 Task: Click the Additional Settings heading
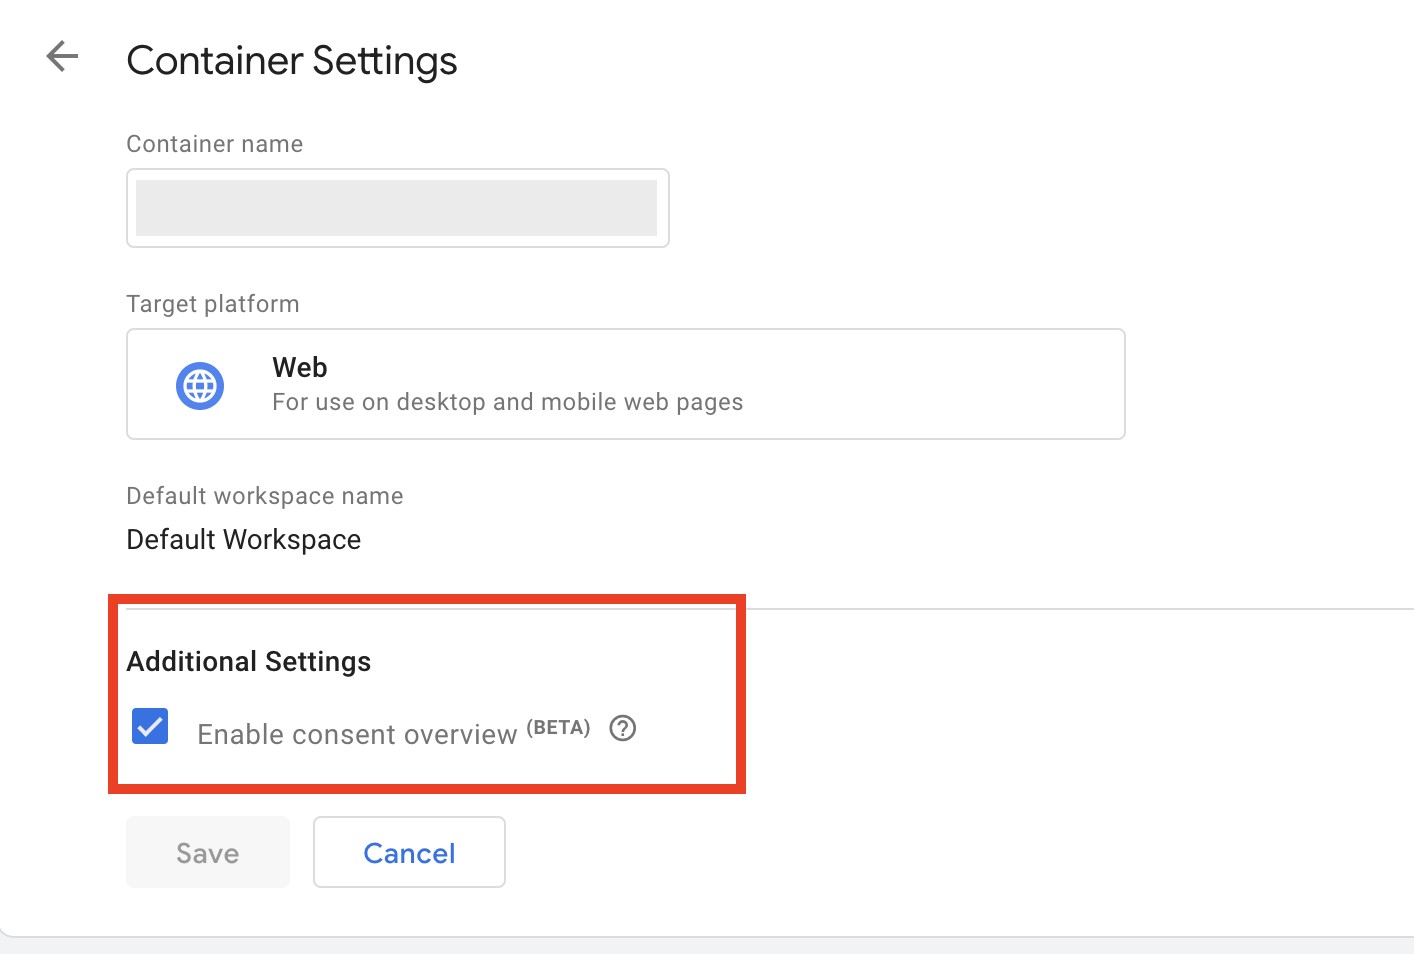pos(249,662)
